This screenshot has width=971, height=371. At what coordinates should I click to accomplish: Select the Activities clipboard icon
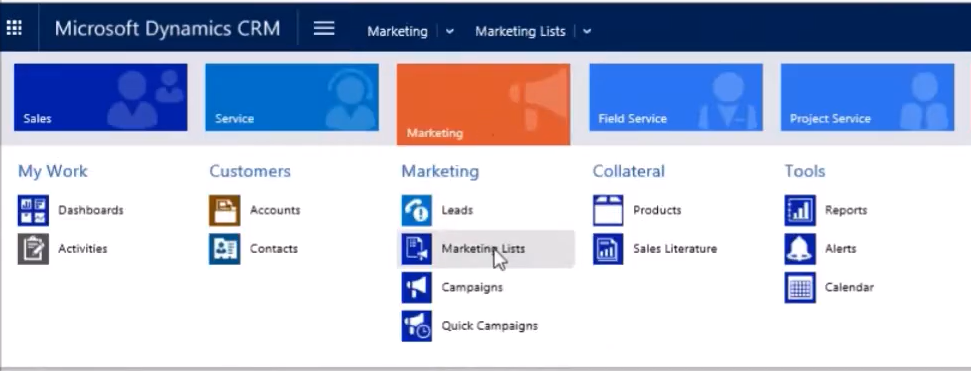tap(33, 249)
